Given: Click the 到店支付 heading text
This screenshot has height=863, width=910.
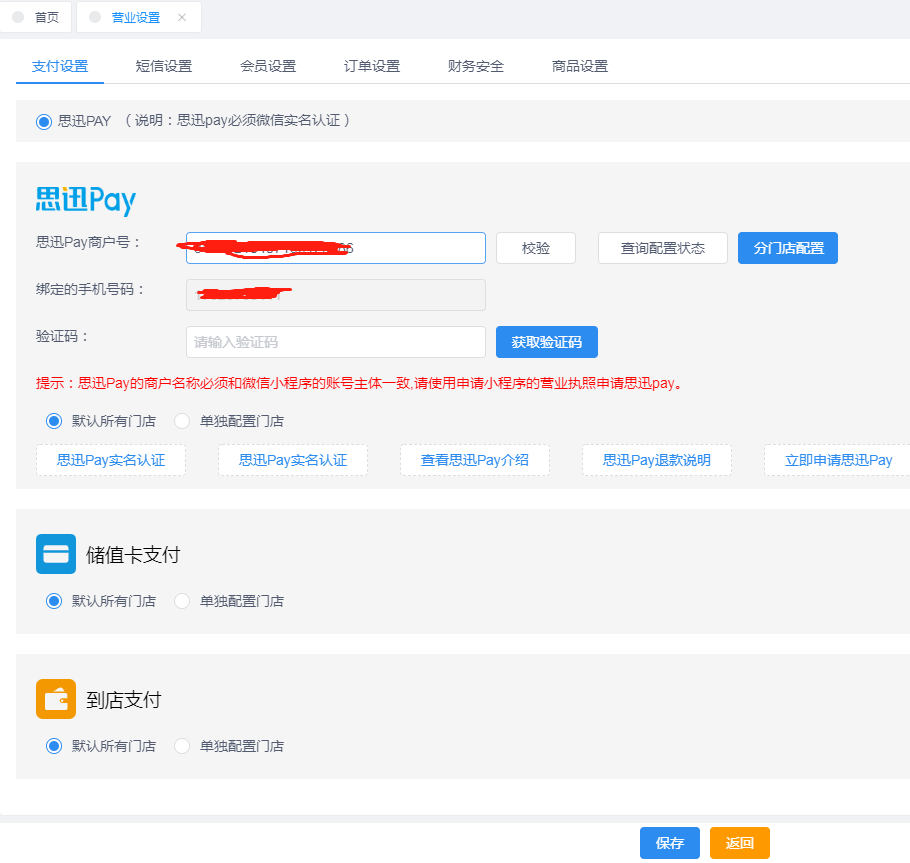Looking at the screenshot, I should pos(124,700).
